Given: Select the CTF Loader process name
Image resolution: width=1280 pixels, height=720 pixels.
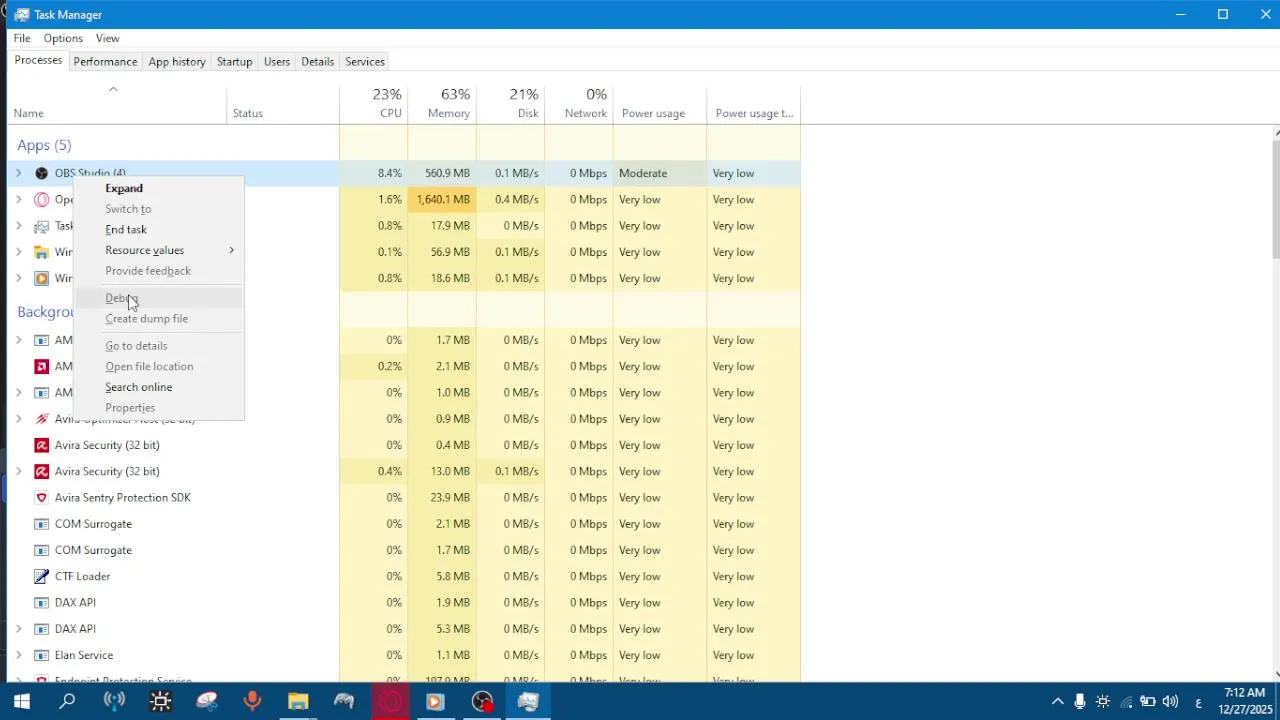Looking at the screenshot, I should 83,576.
